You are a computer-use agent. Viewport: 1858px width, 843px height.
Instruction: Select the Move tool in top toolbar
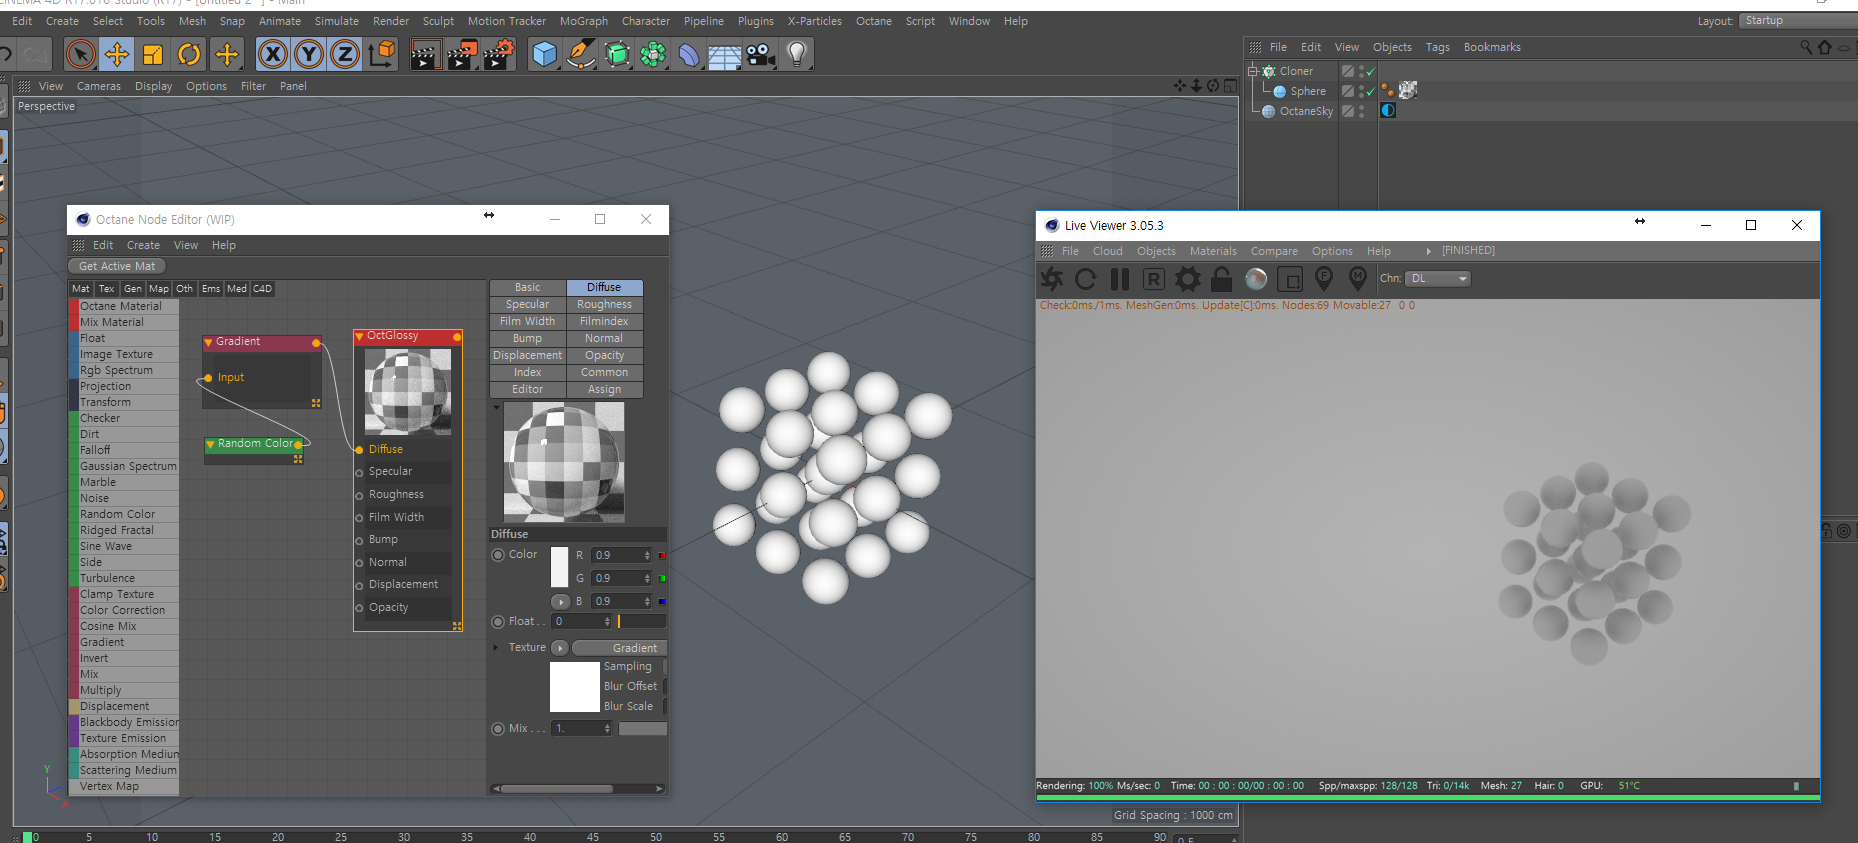pyautogui.click(x=117, y=54)
